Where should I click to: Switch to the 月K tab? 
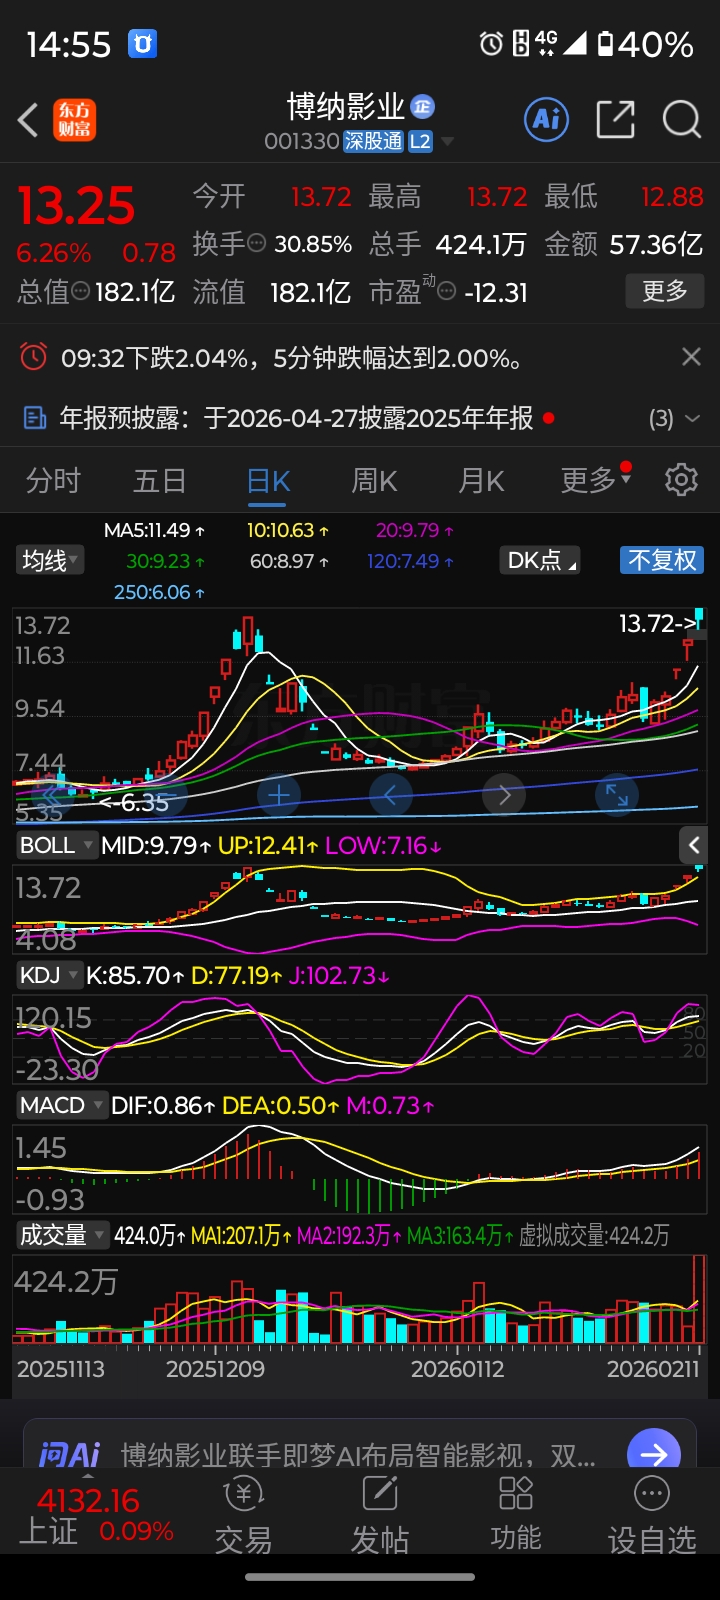pos(481,481)
